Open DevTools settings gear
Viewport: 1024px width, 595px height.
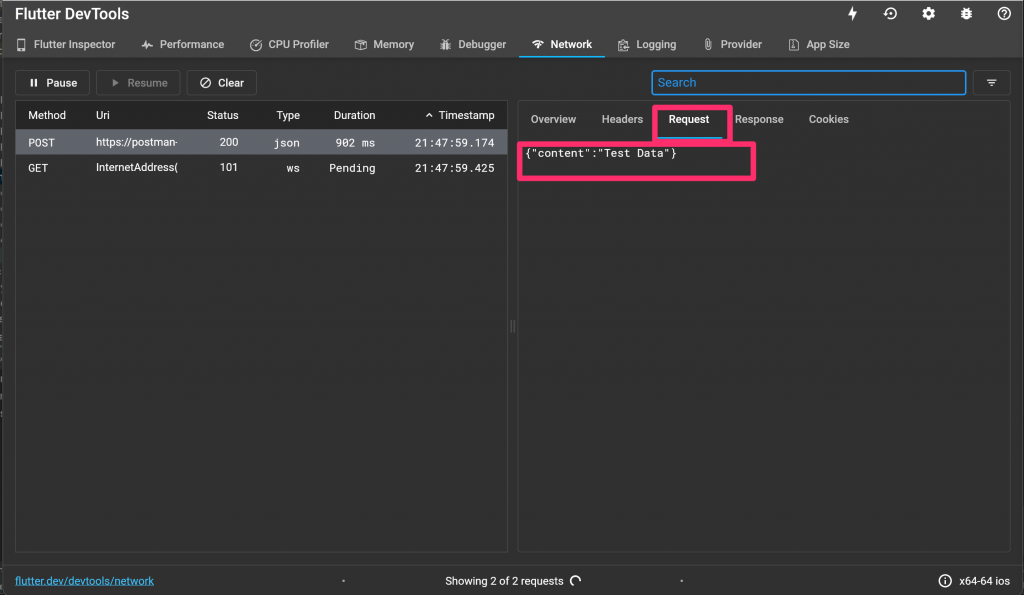click(x=928, y=14)
